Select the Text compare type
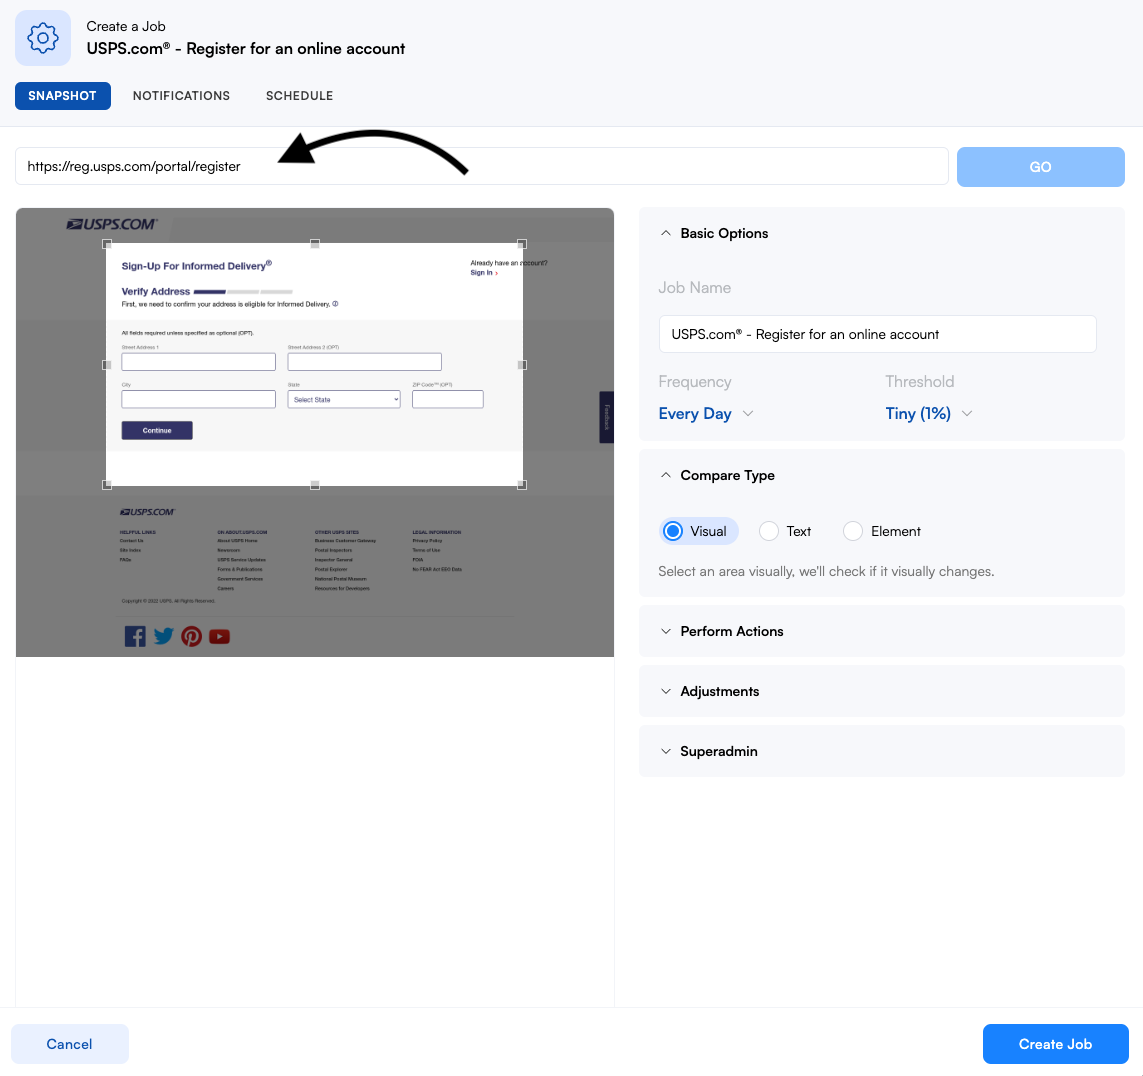 pos(785,531)
